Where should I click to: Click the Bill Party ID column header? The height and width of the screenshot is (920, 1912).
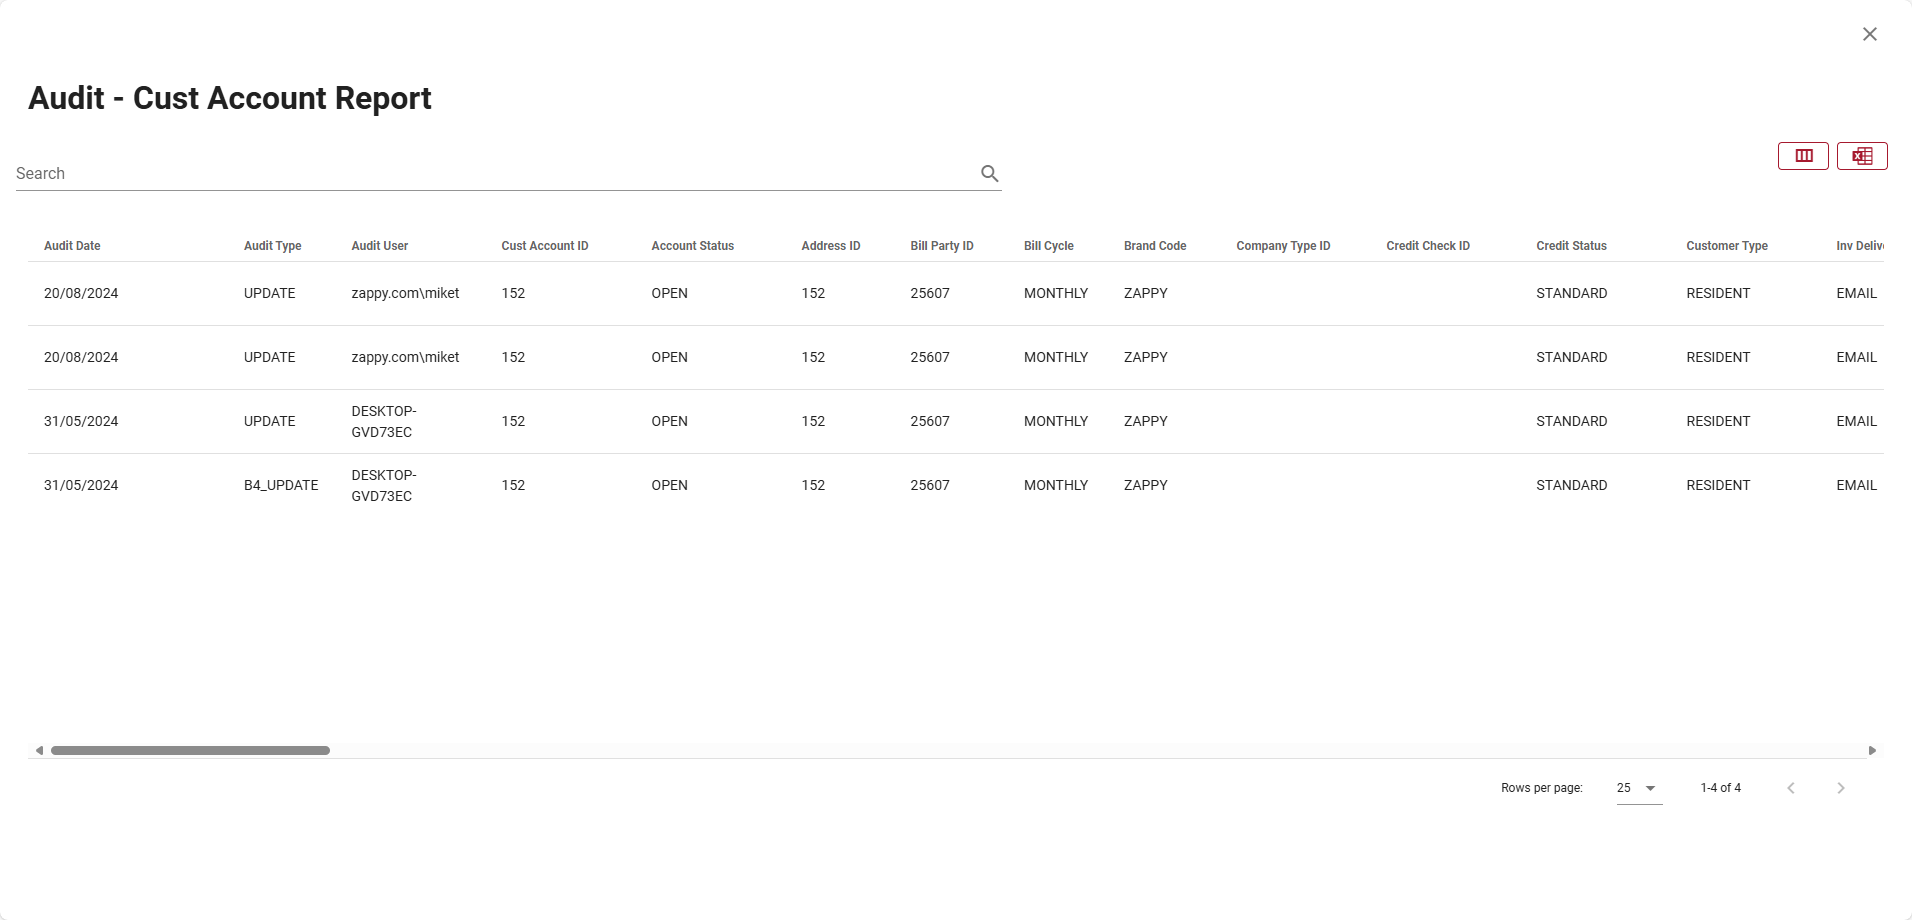coord(941,246)
